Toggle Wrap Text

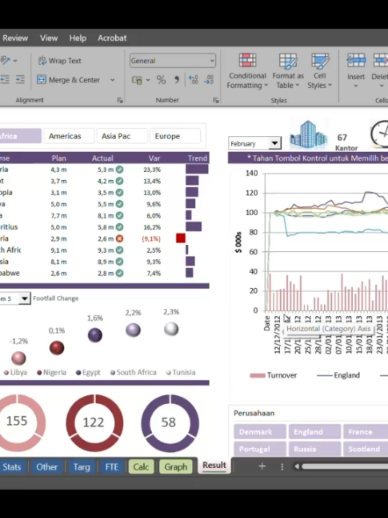(60, 61)
